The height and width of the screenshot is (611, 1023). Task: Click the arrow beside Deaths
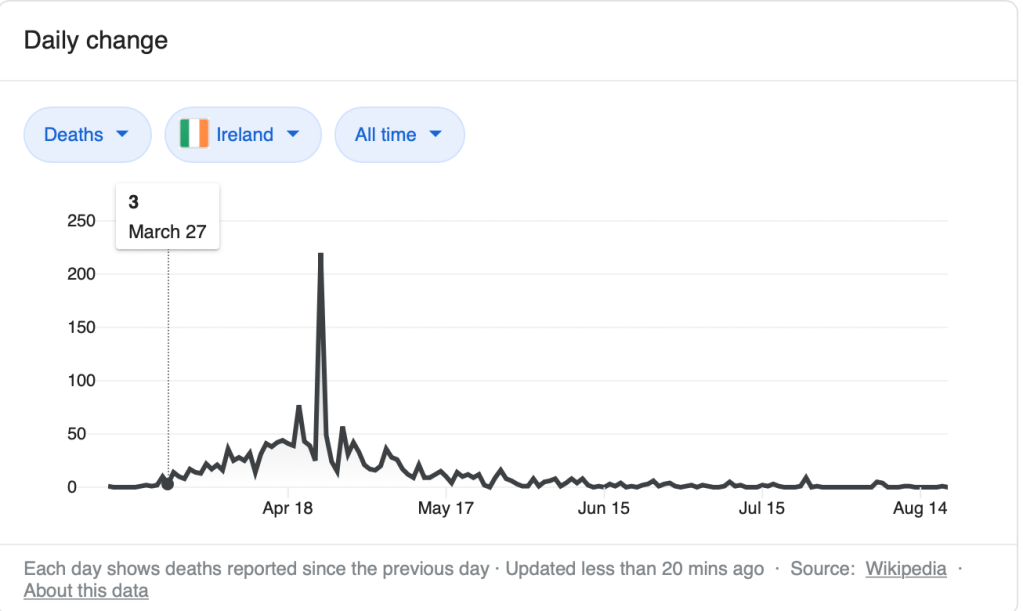(x=122, y=134)
